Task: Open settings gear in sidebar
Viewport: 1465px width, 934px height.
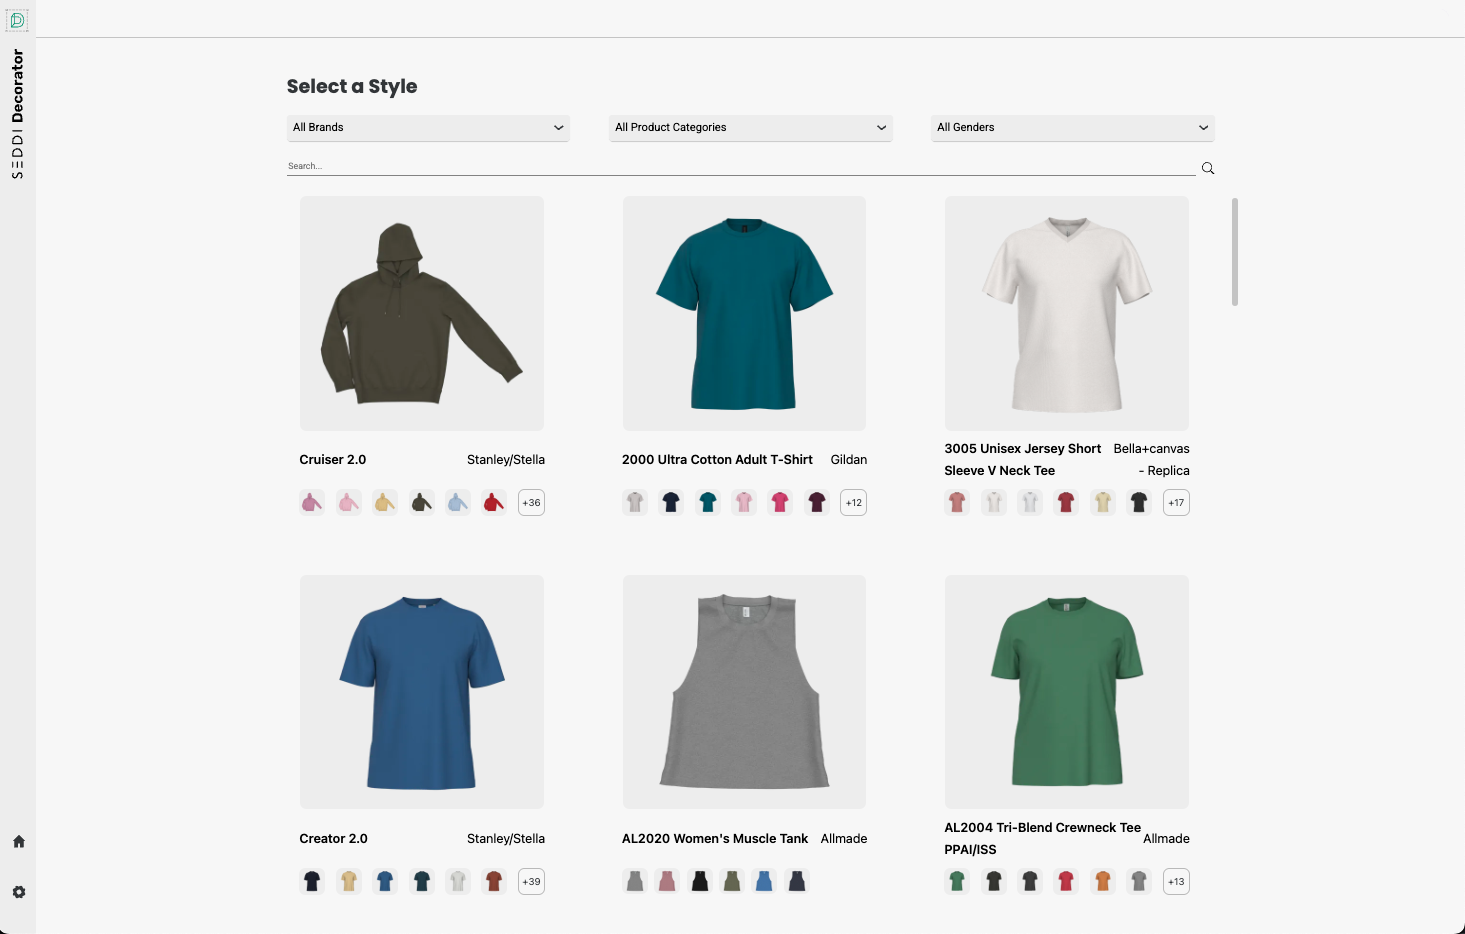Action: (x=18, y=892)
